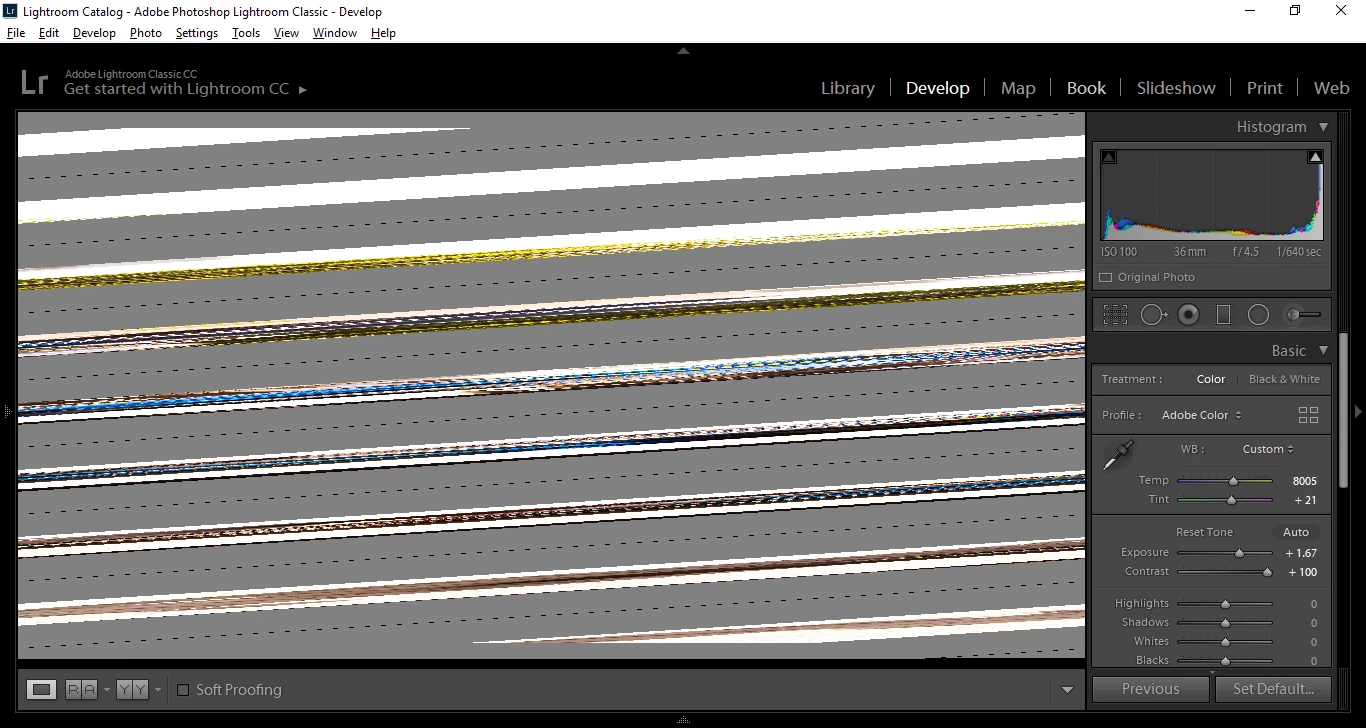
Task: Click the Exposure slider handle
Action: pyautogui.click(x=1239, y=553)
